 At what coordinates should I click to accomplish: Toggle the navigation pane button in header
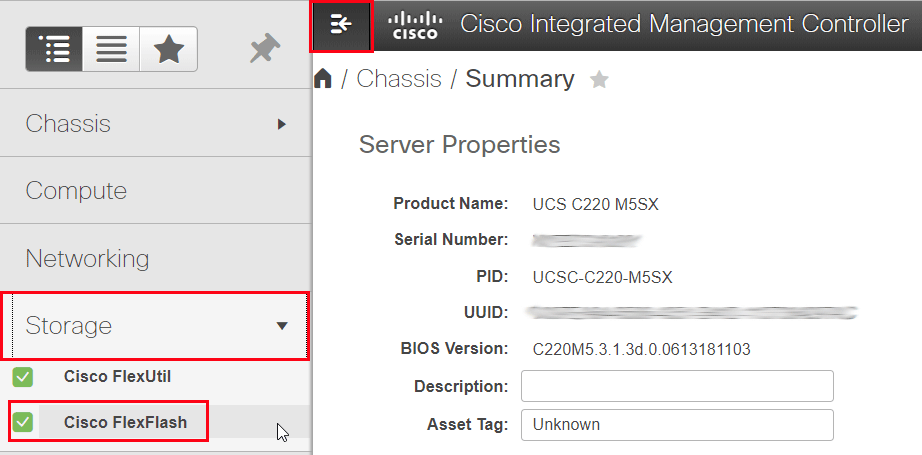tap(341, 25)
